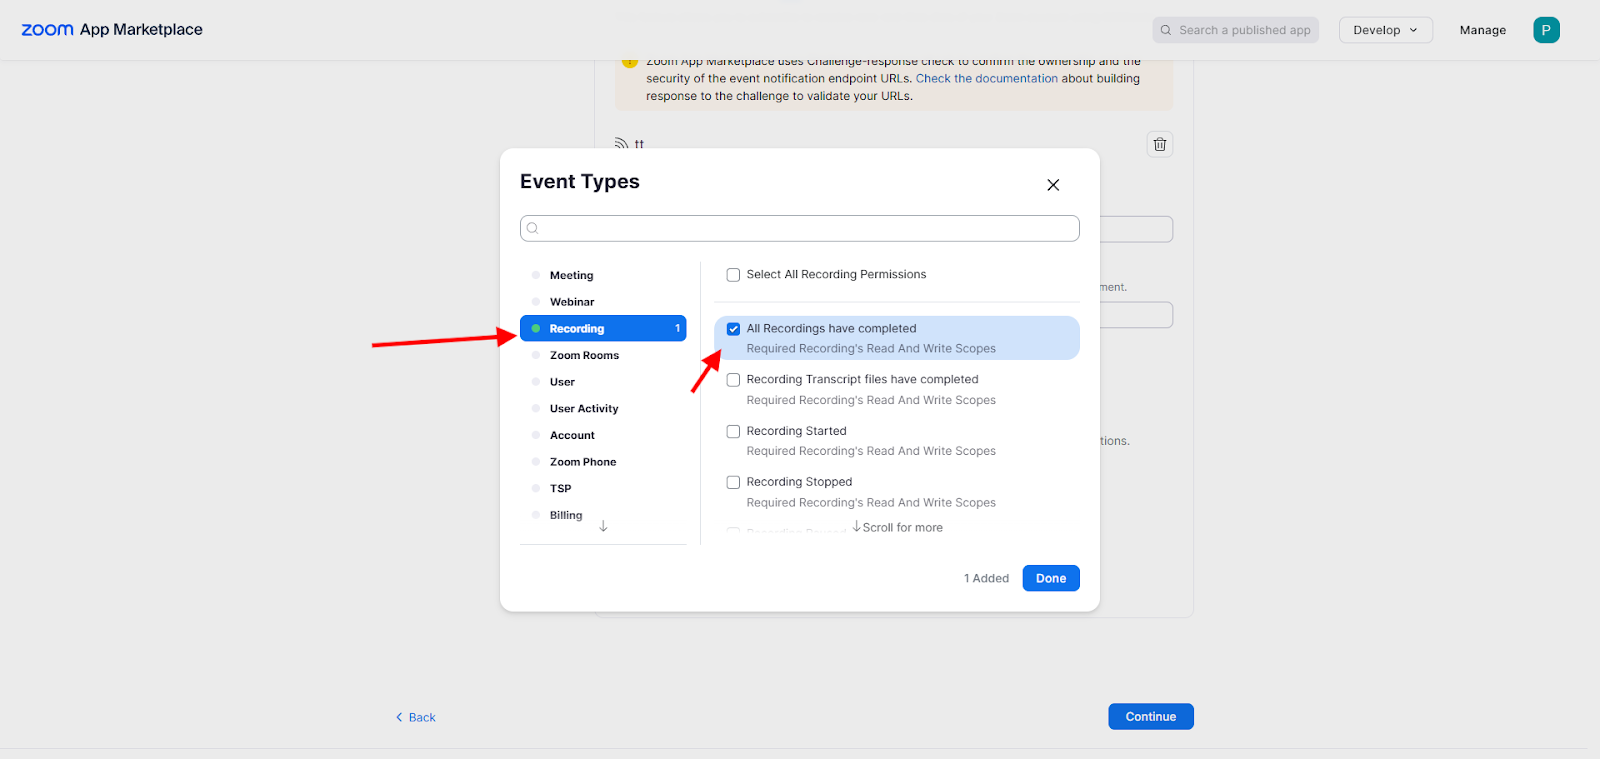Select the TSP event category
This screenshot has height=759, width=1600.
(603, 488)
